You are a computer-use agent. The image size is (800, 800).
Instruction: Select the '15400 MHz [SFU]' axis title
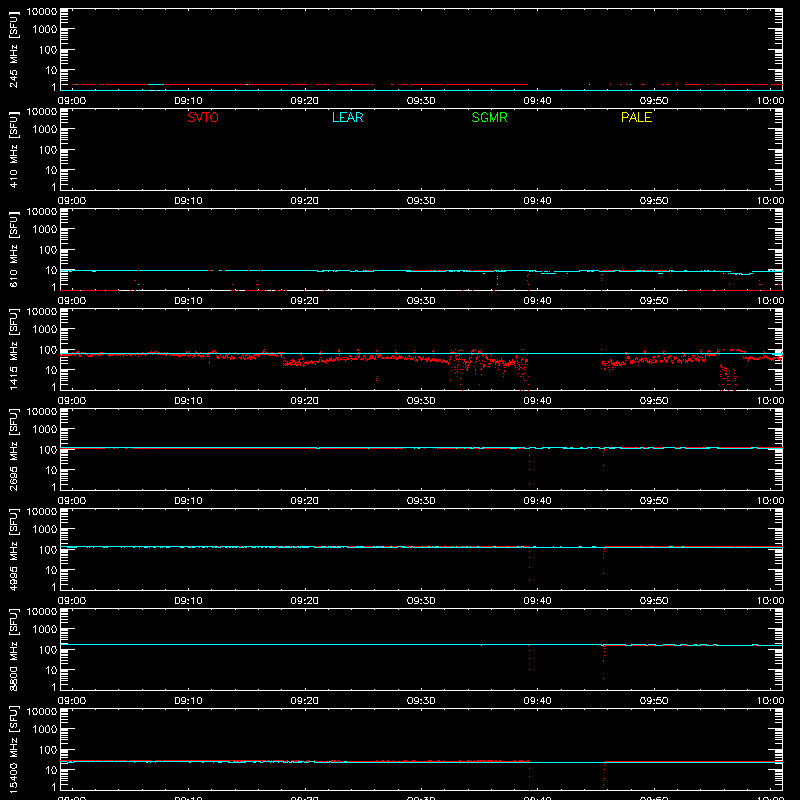click(x=13, y=749)
